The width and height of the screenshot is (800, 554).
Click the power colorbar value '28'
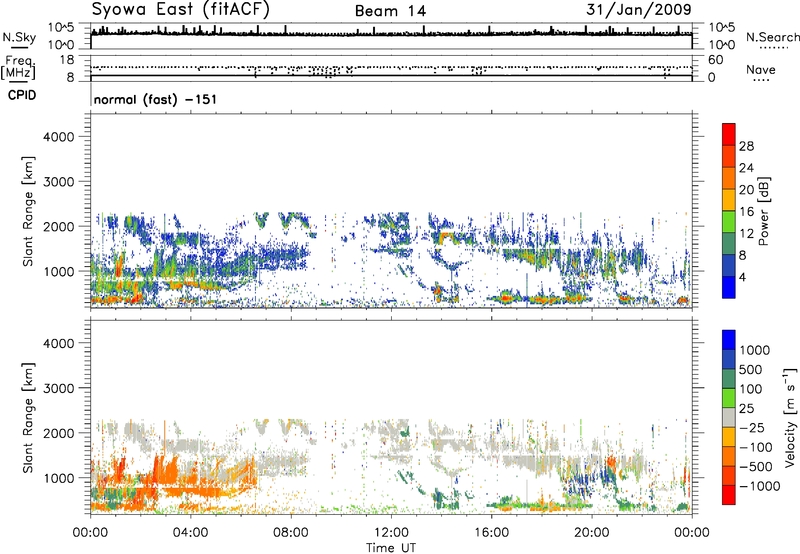click(746, 146)
